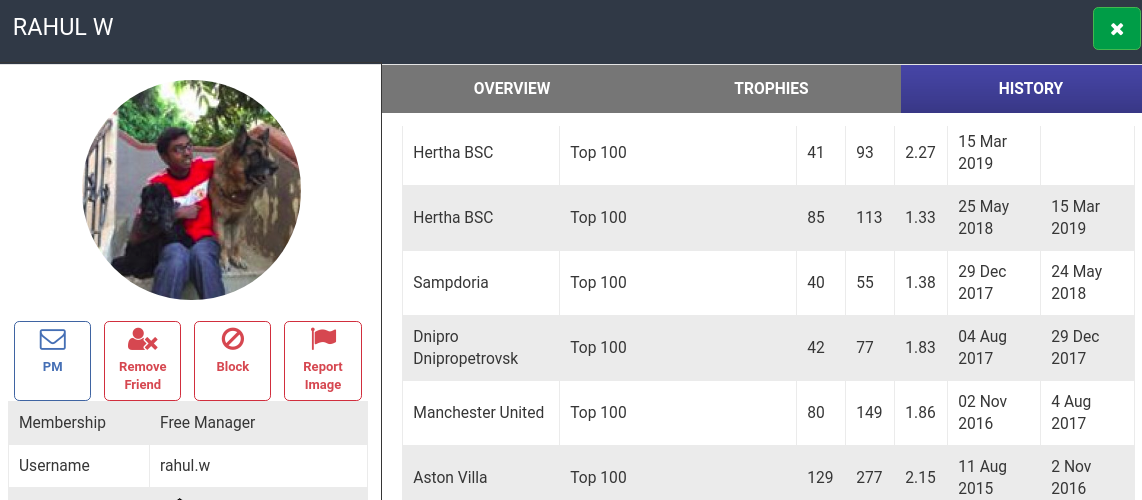Click the Remove Friend label text
The height and width of the screenshot is (500, 1142).
coord(143,375)
